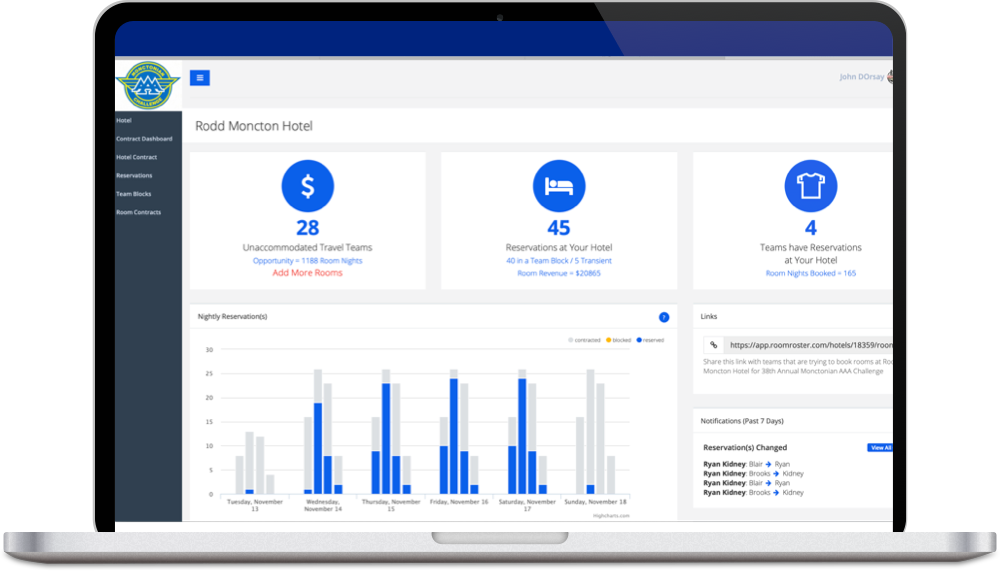Open the Nightly Reservations help question icon
The image size is (1000, 571).
click(664, 317)
